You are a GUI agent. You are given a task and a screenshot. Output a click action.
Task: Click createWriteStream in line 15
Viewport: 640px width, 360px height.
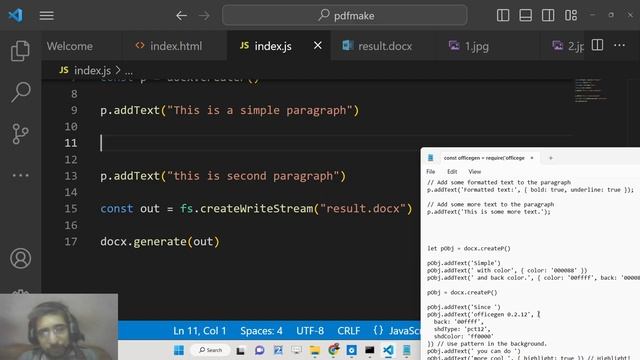(256, 209)
